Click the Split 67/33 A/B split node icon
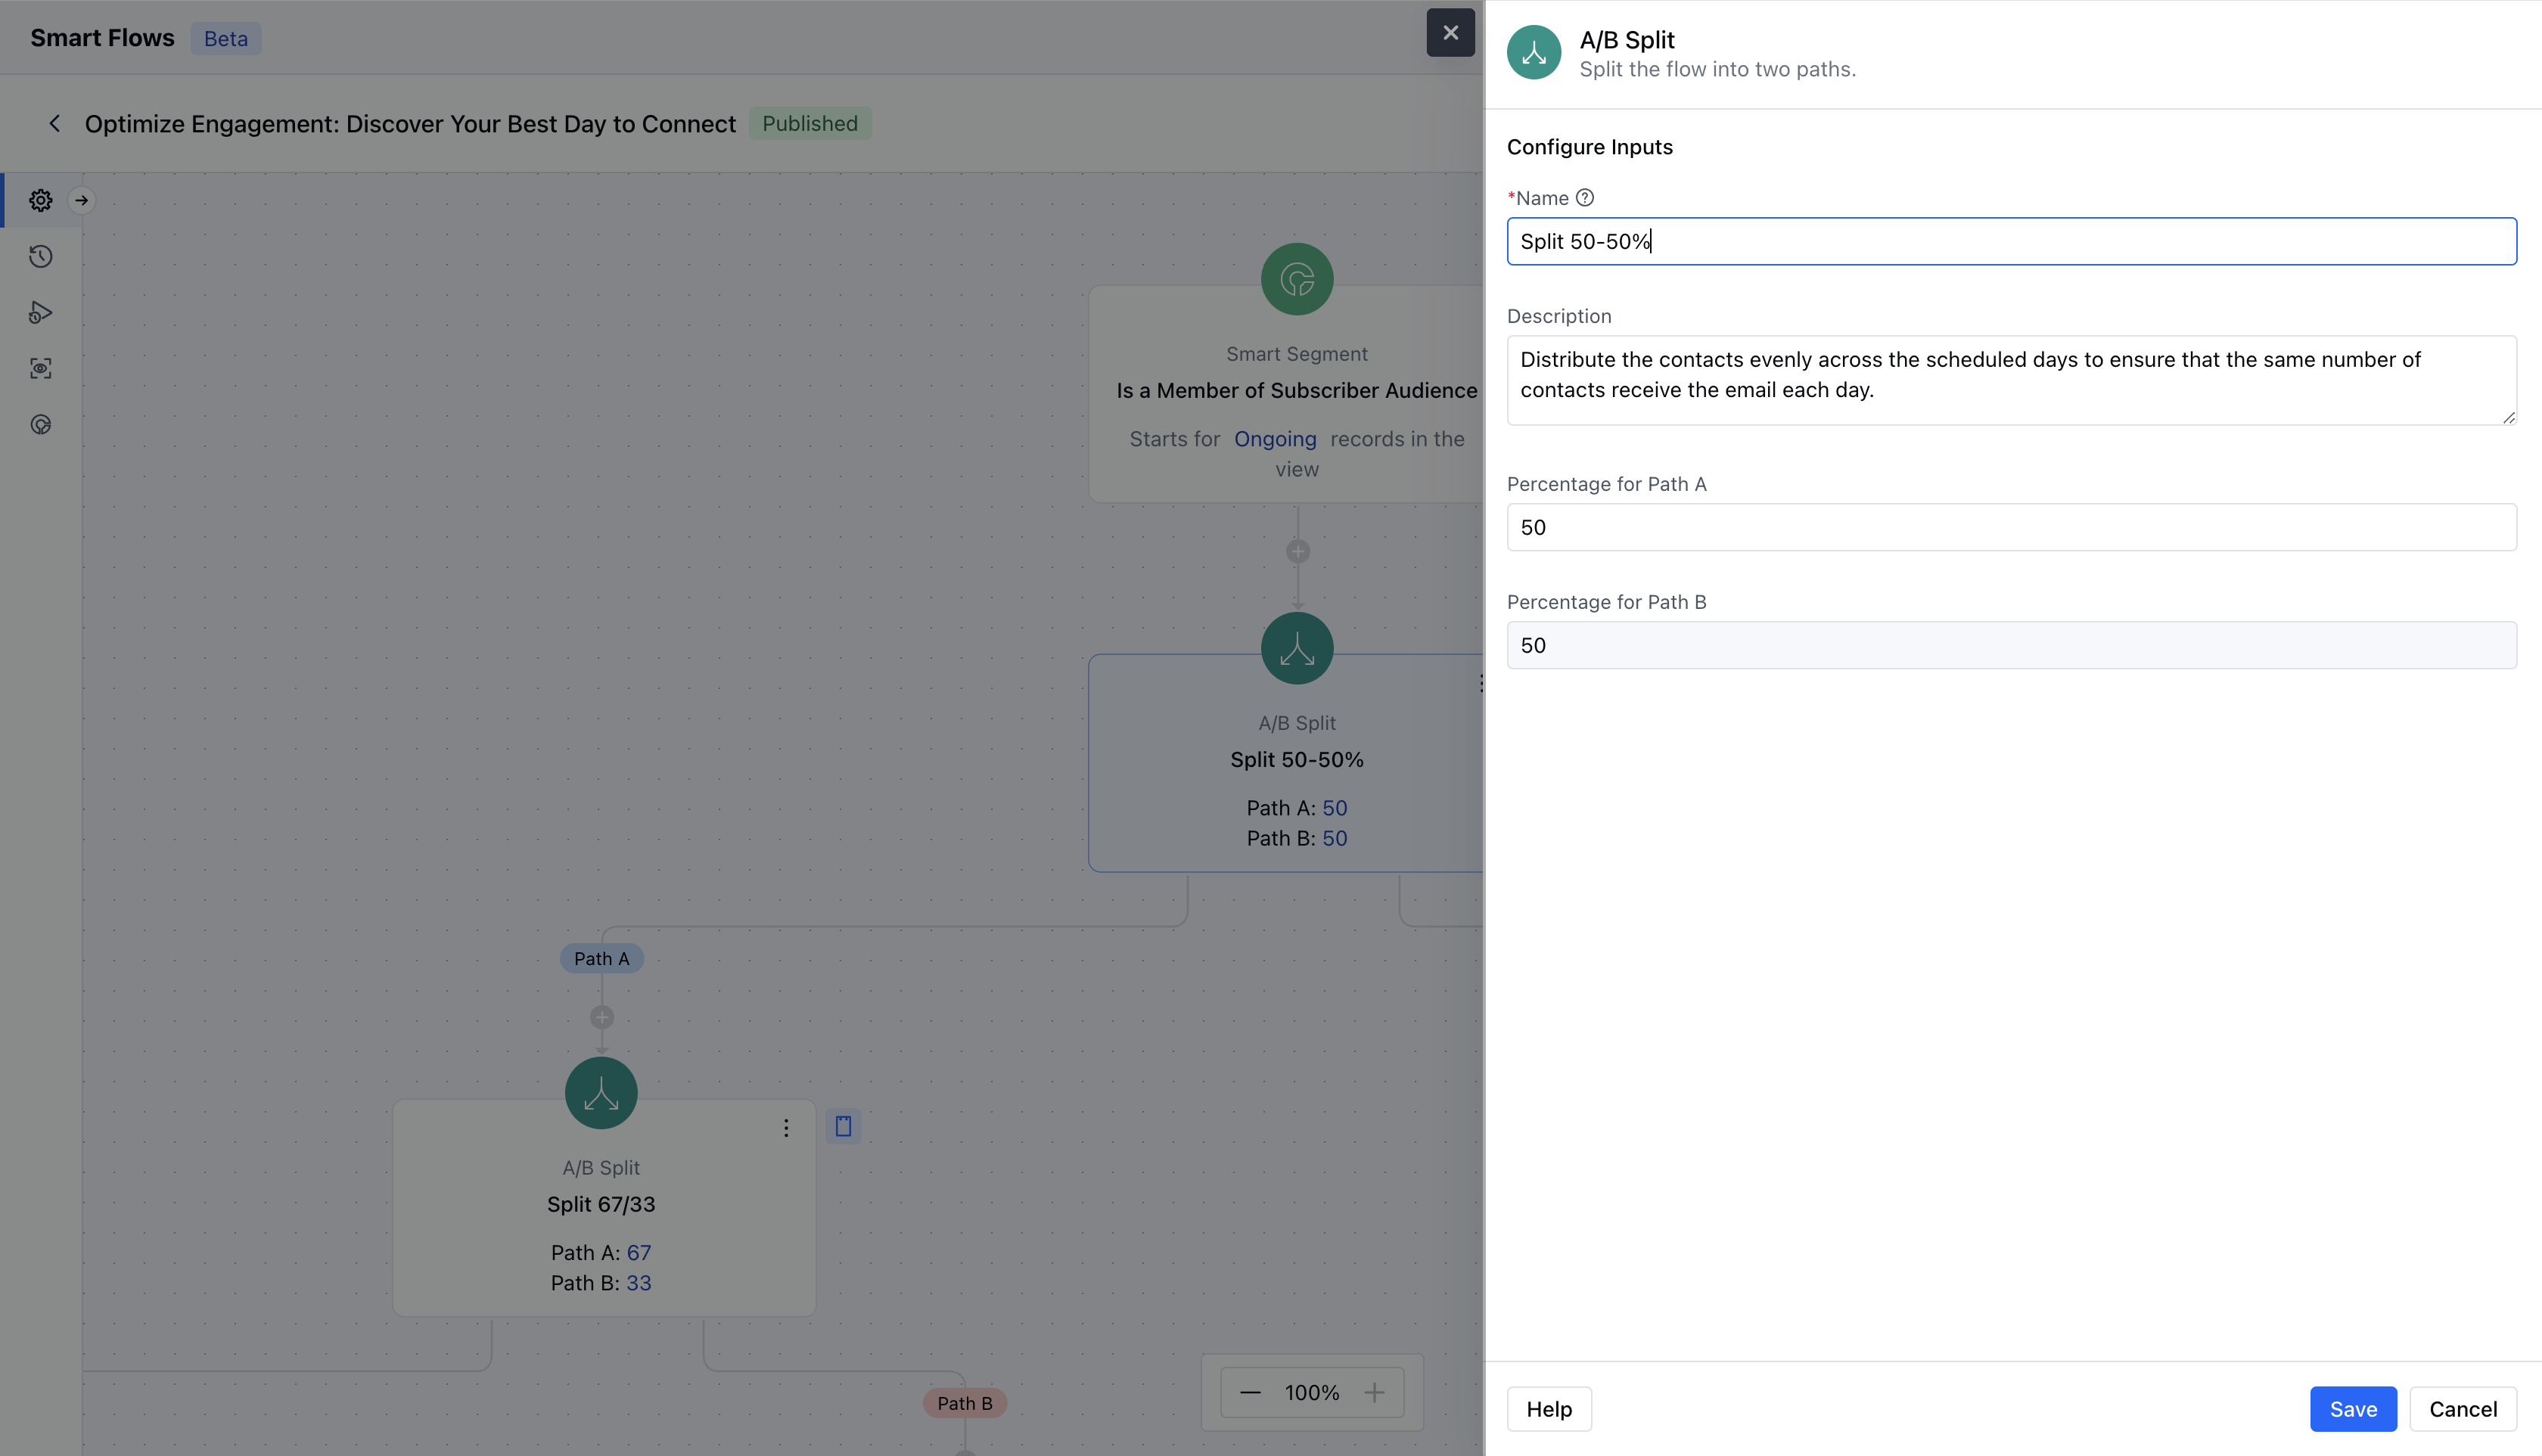The image size is (2542, 1456). coord(601,1093)
